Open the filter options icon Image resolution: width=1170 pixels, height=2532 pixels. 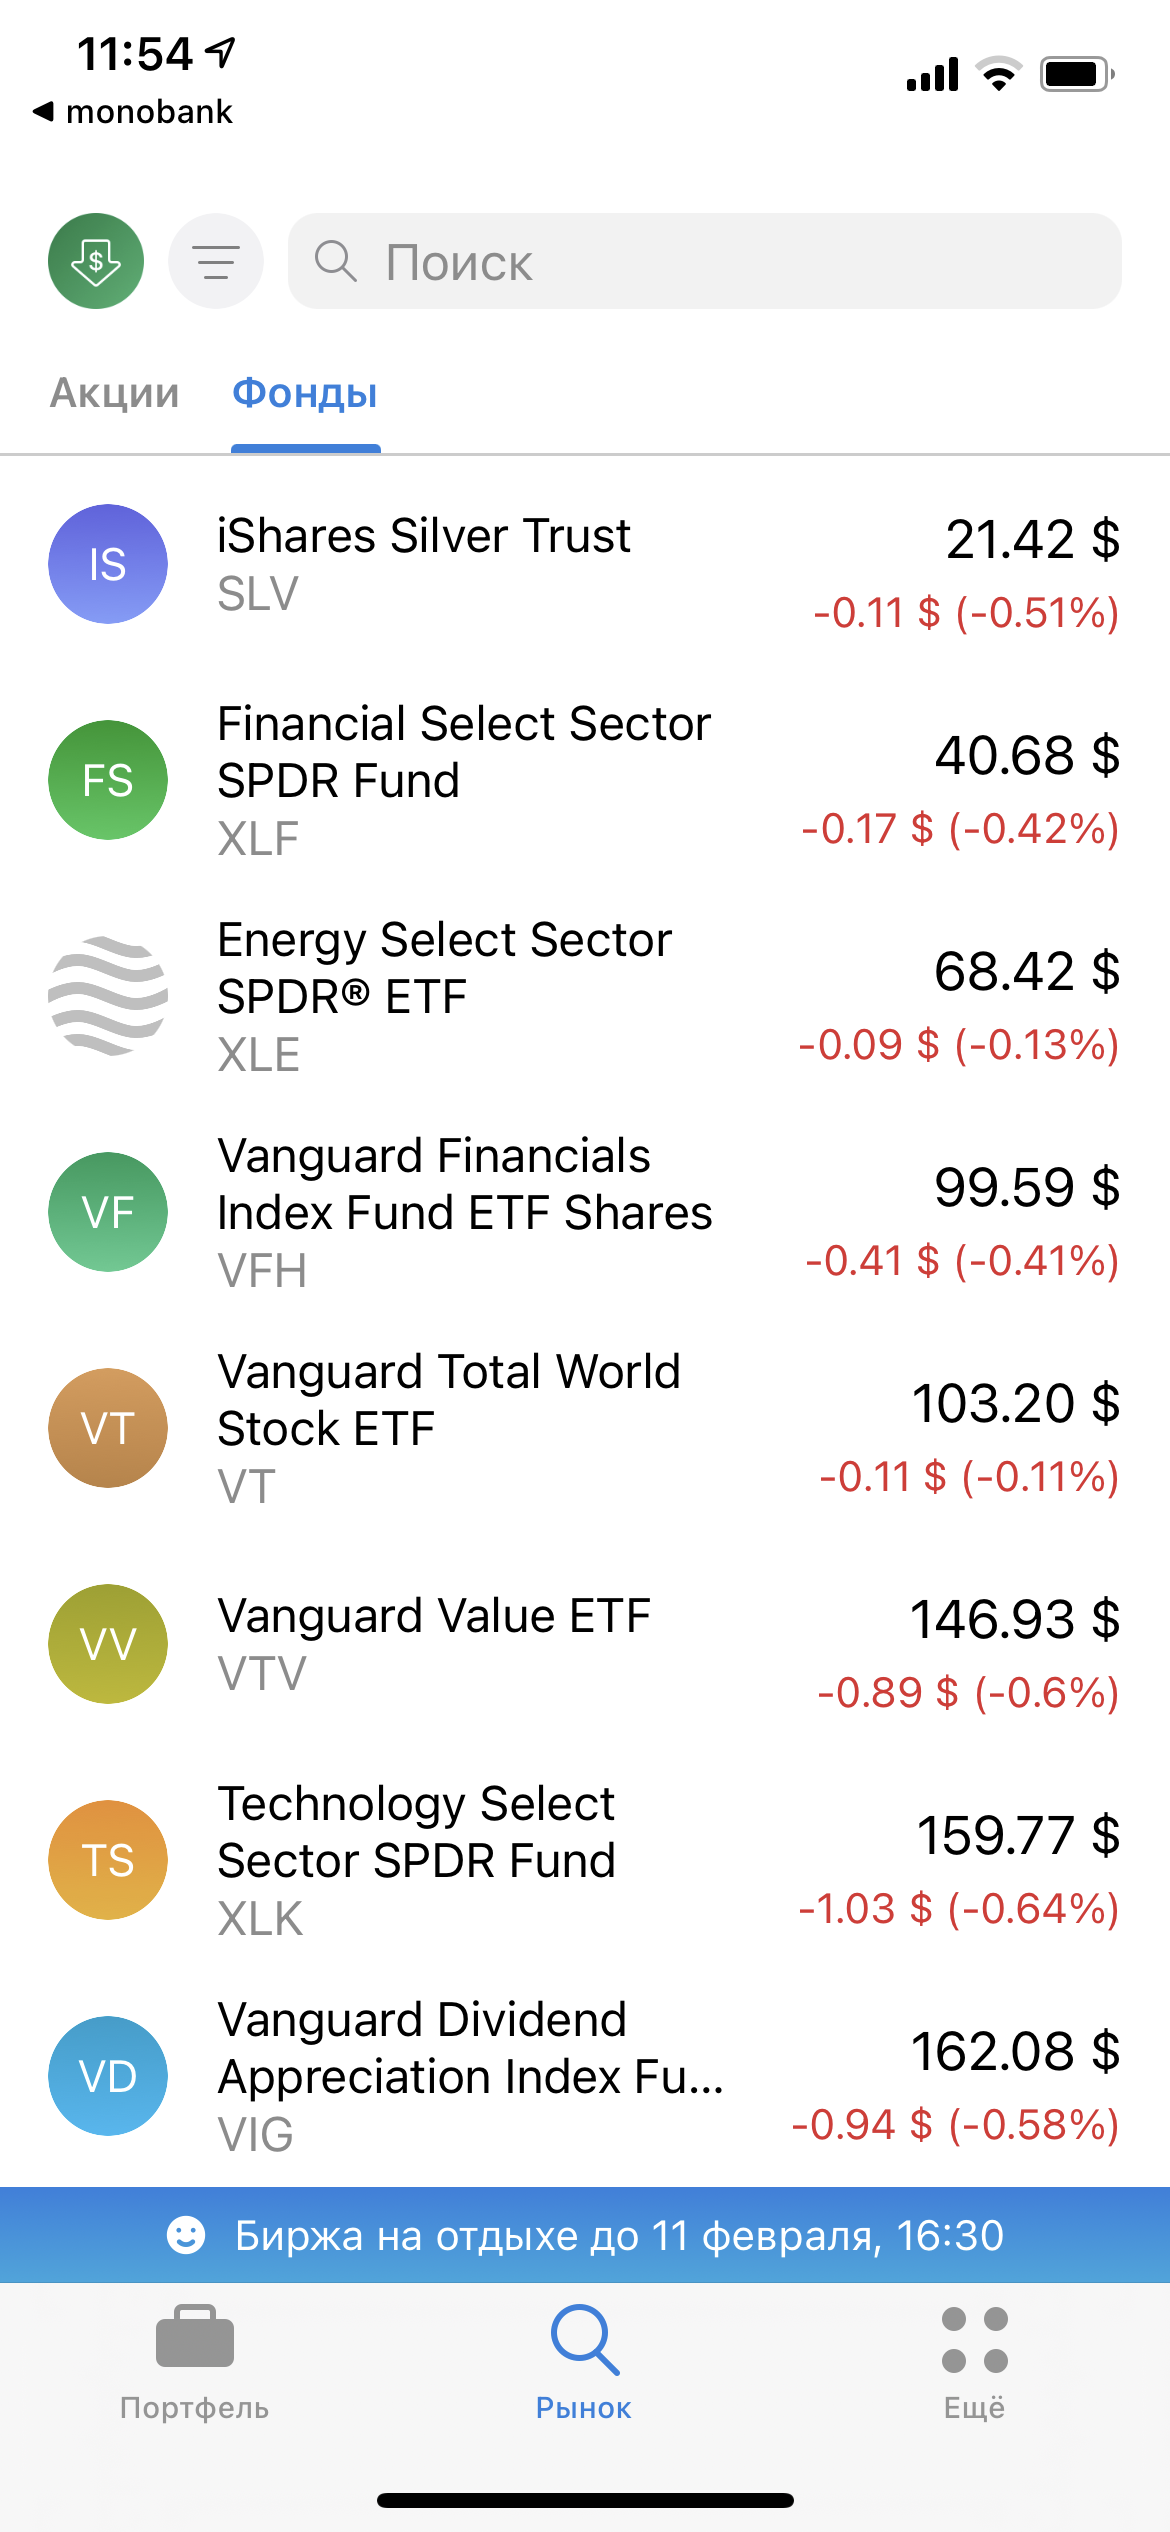click(x=216, y=261)
